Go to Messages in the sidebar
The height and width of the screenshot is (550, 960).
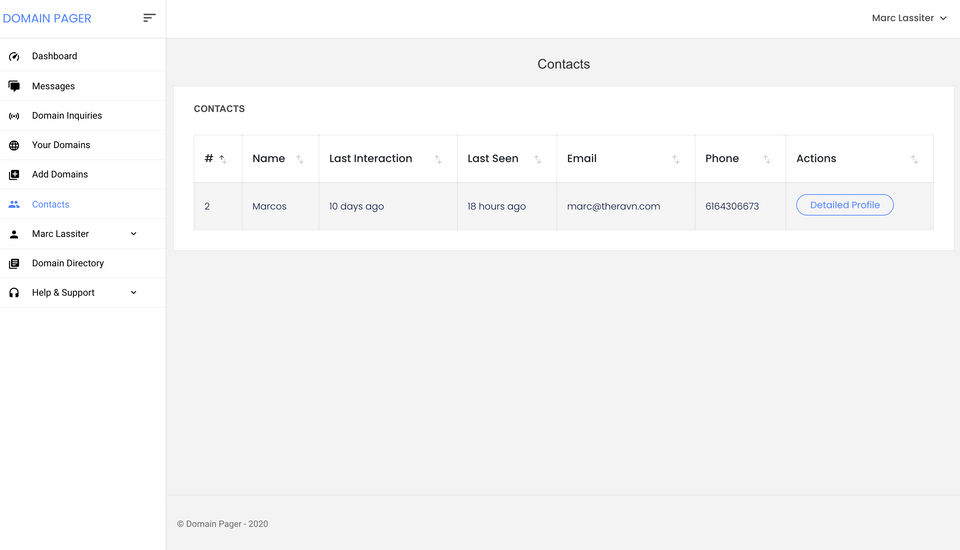click(83, 86)
